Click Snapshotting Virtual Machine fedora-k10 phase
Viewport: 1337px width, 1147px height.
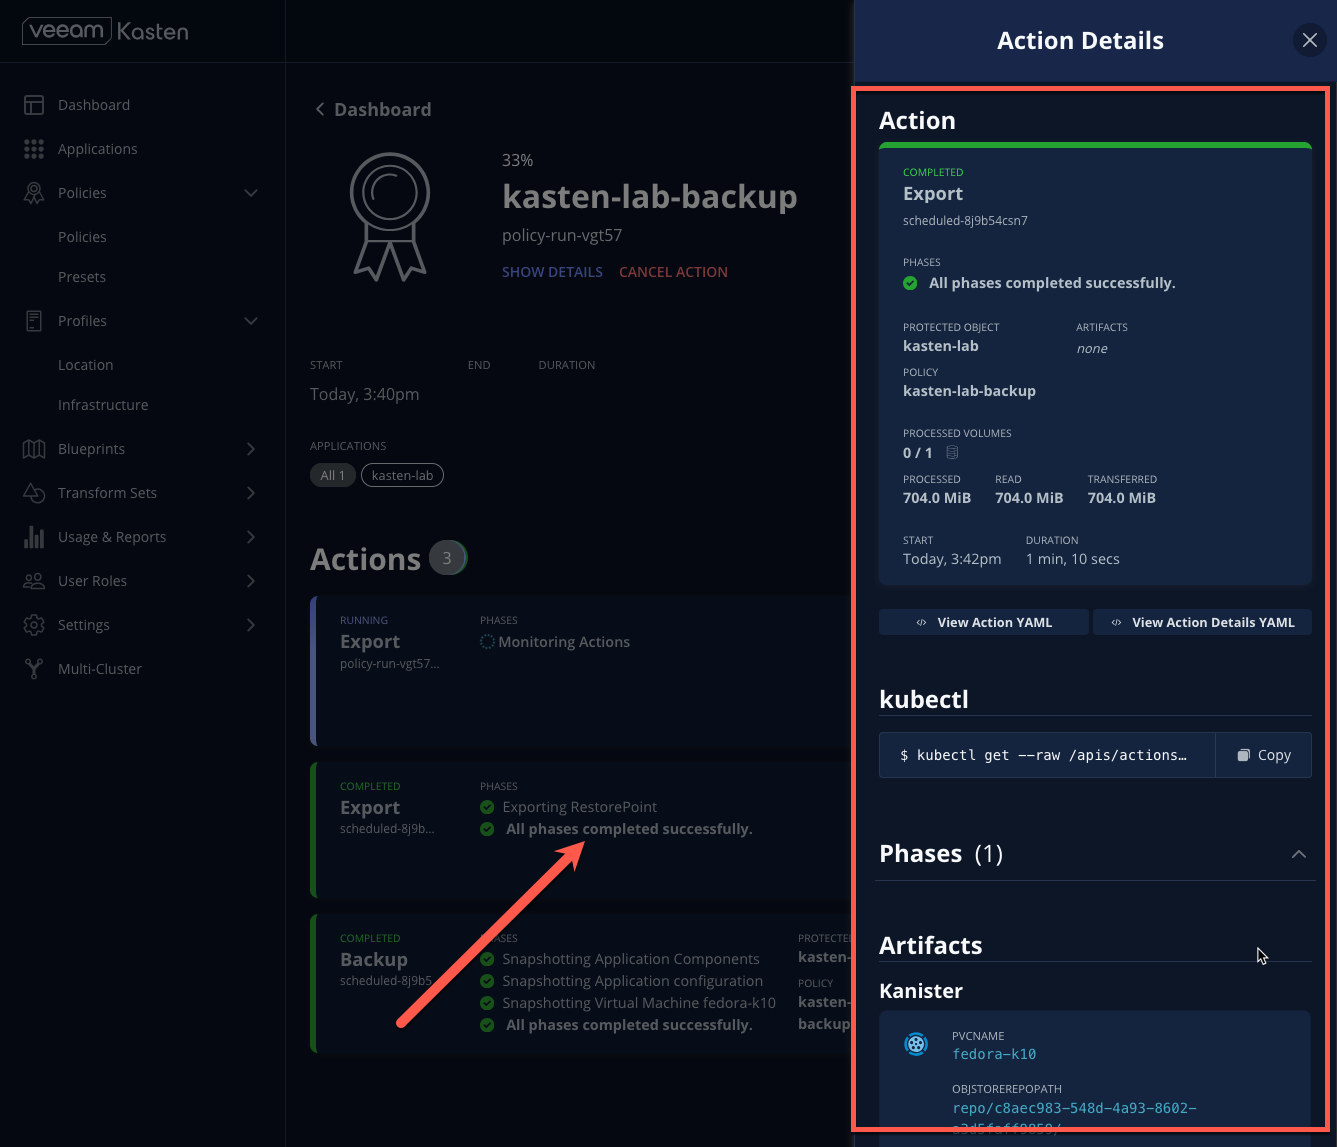pos(639,1003)
